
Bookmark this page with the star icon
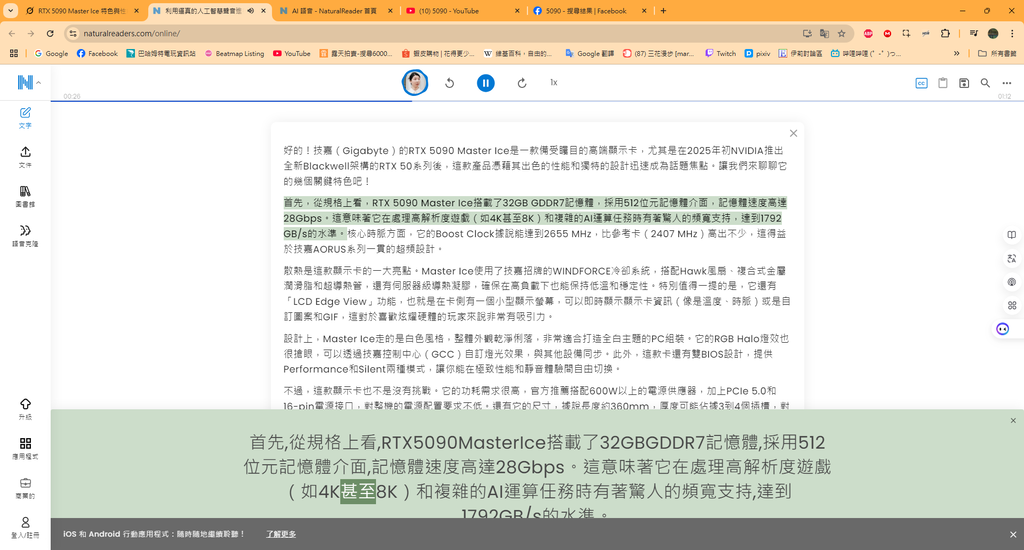pos(841,33)
